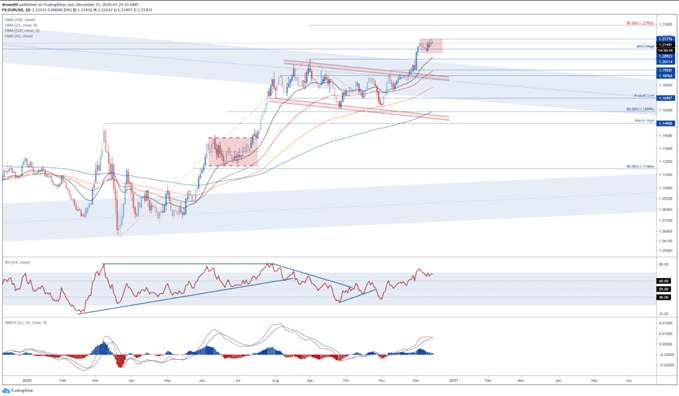Click the bar countdown timer label
The width and height of the screenshot is (679, 396).
click(x=666, y=50)
